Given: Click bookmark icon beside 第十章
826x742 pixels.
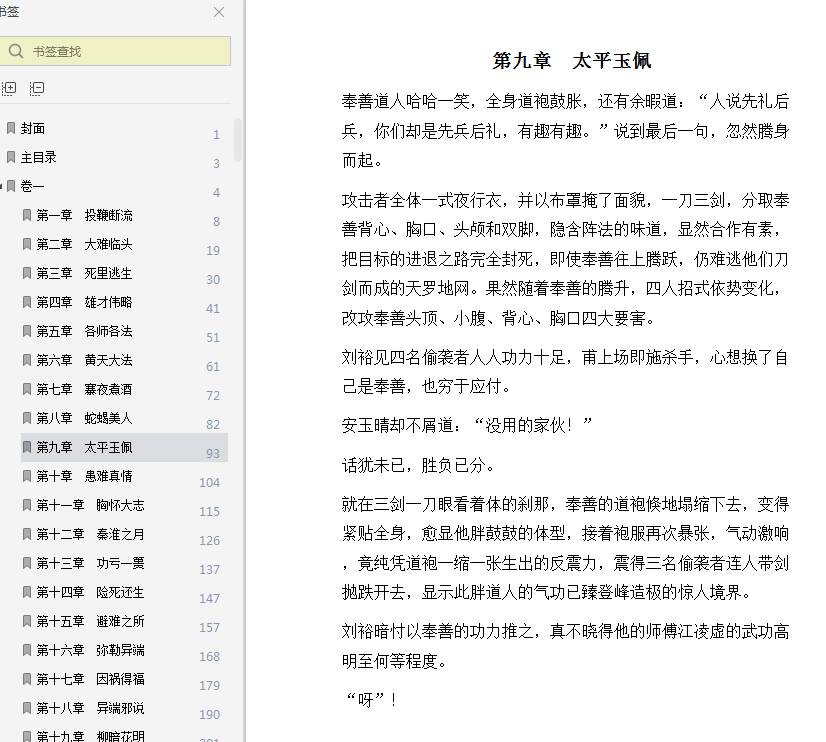Looking at the screenshot, I should tap(27, 476).
